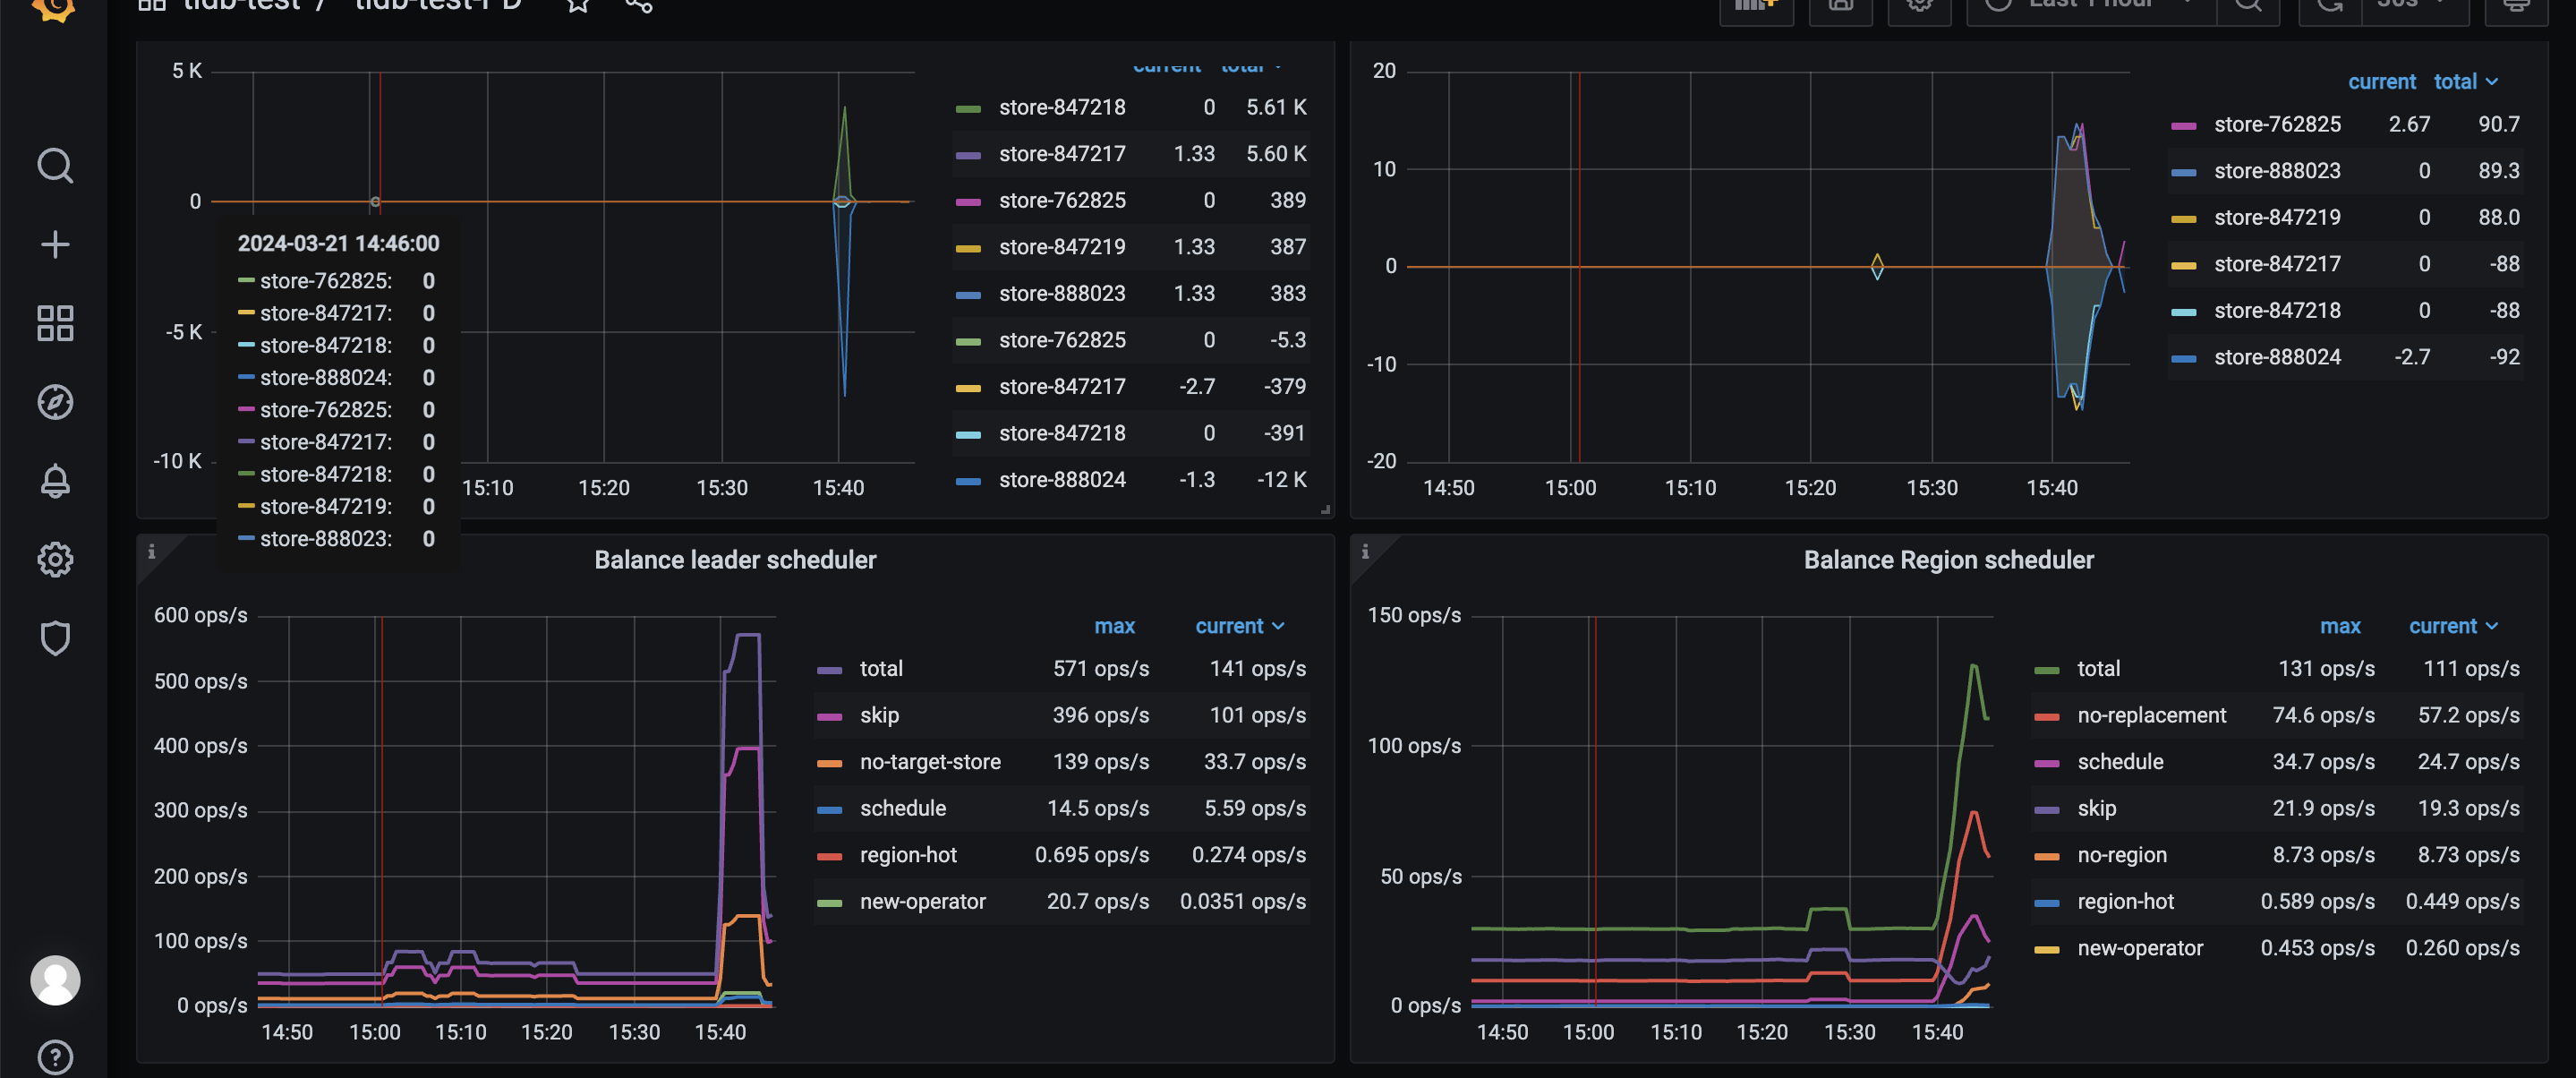Open the Alerting bell icon
Image resolution: width=2576 pixels, height=1078 pixels.
pos(55,481)
